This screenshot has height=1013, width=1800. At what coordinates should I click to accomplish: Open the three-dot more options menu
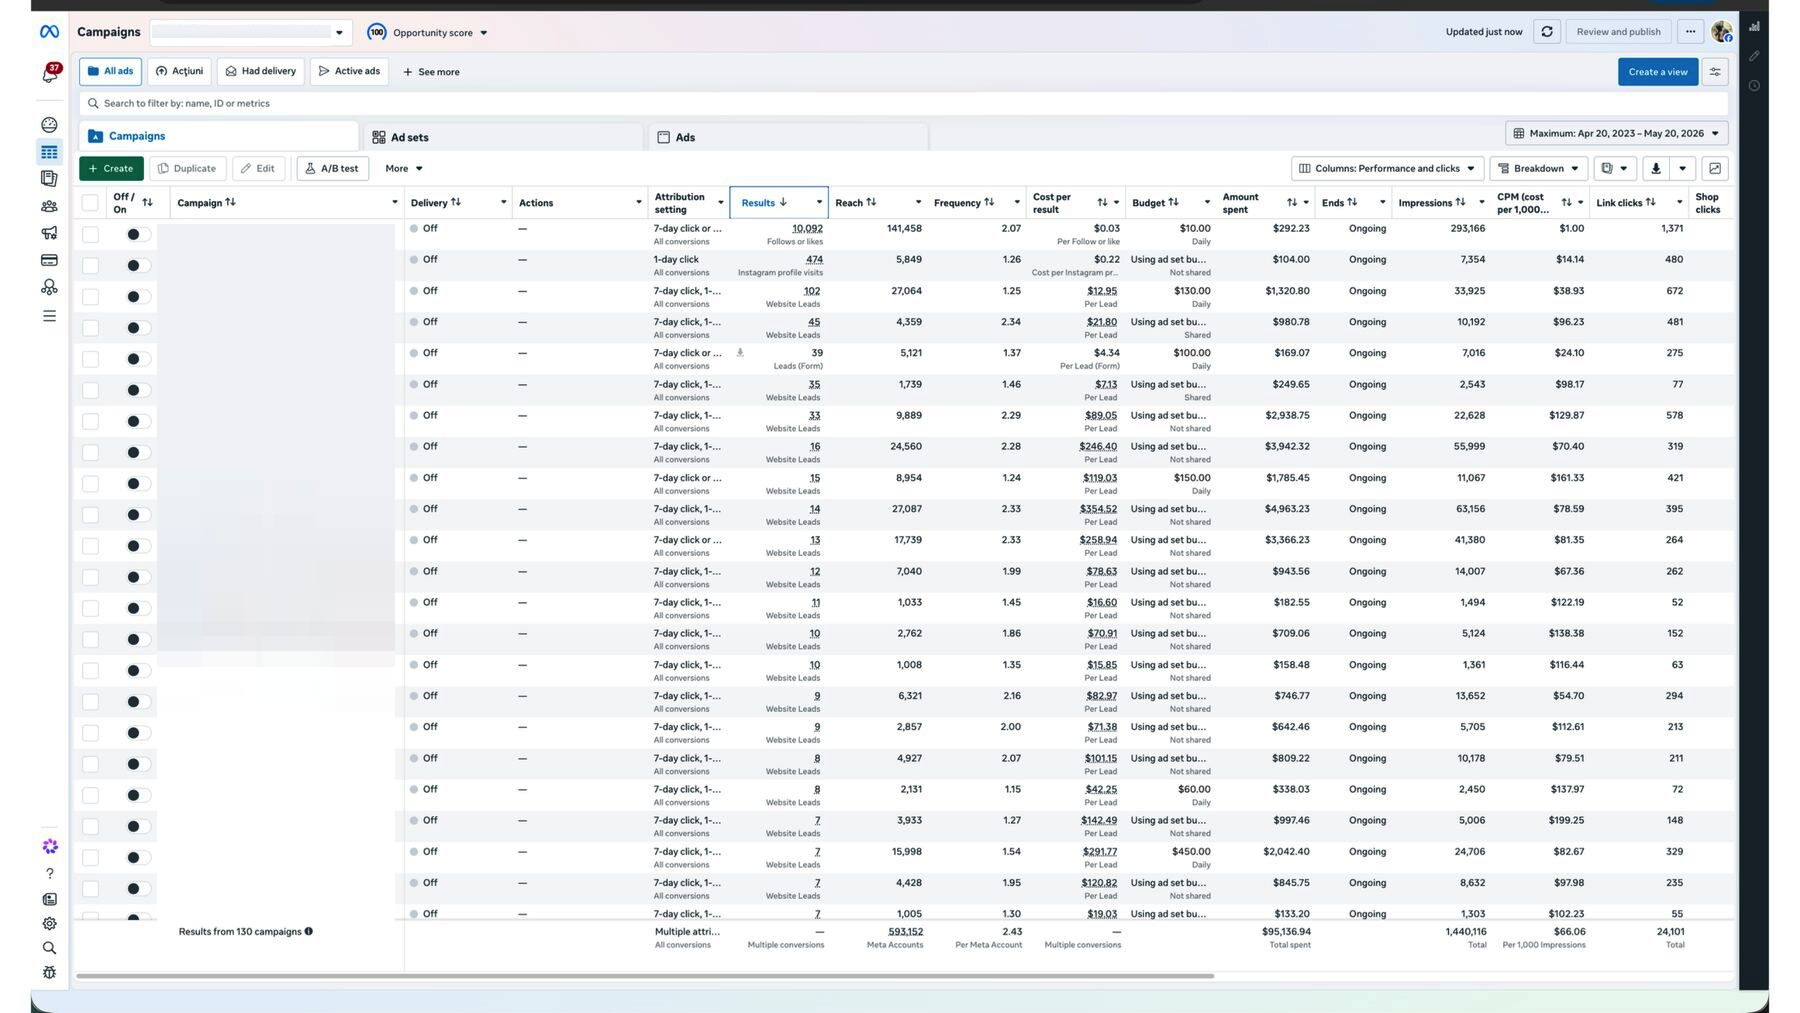pos(1690,32)
